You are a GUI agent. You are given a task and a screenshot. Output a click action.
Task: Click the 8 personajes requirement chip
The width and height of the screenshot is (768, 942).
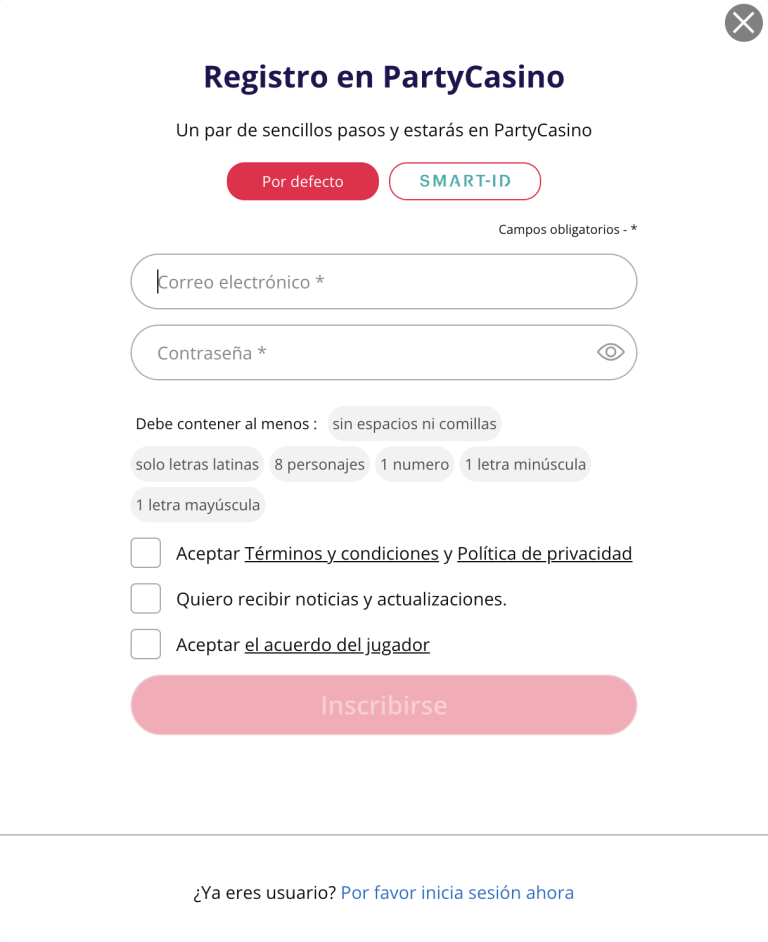click(x=319, y=464)
